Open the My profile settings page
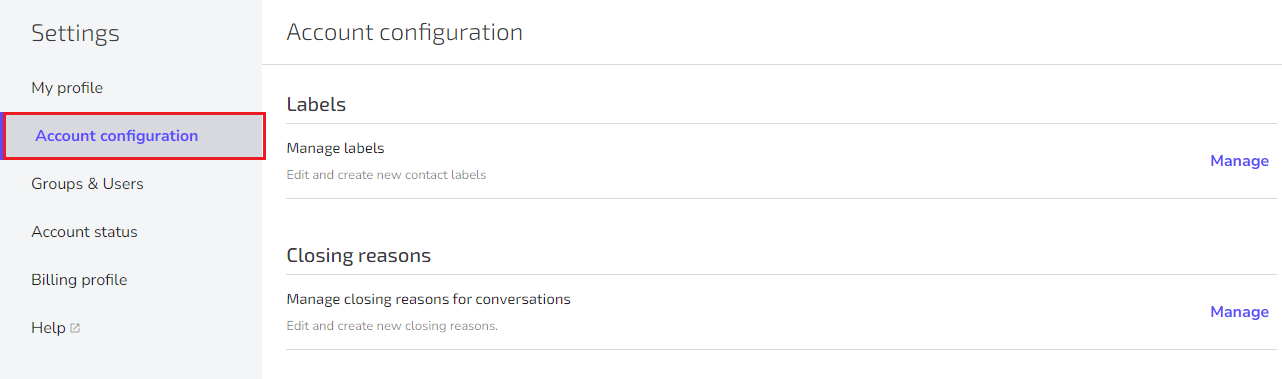 (x=67, y=88)
